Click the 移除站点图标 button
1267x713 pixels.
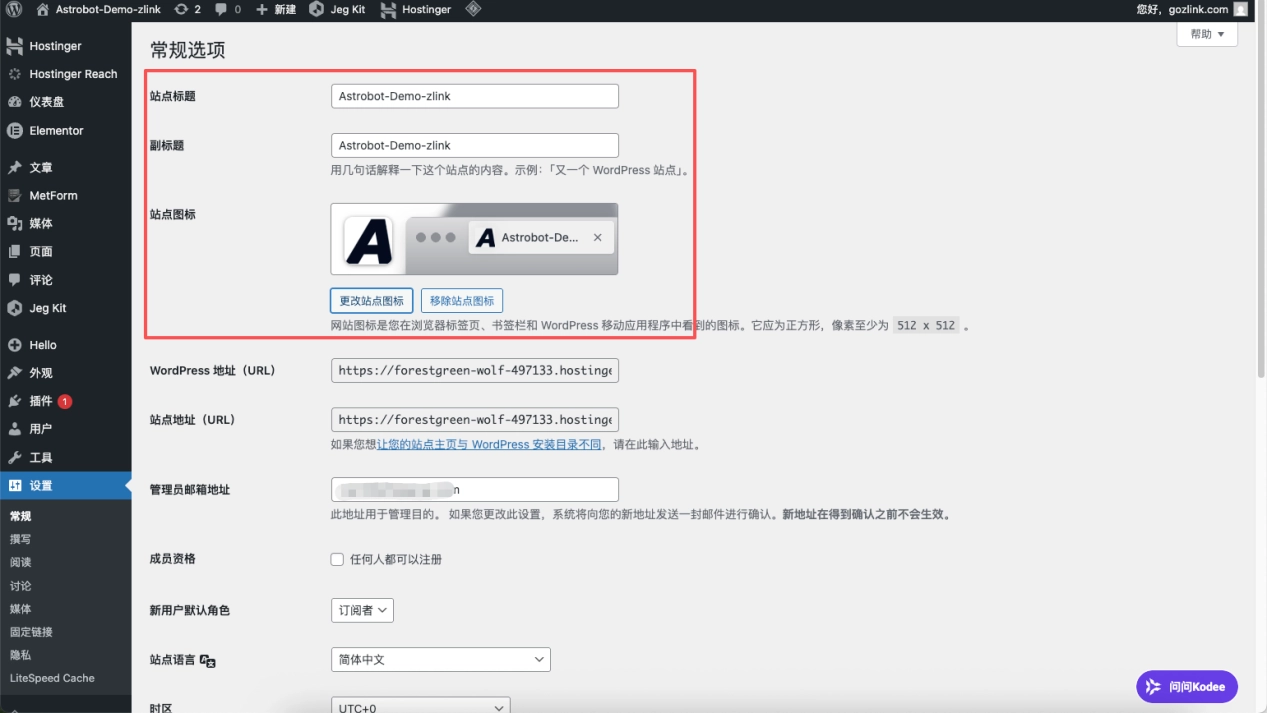click(461, 300)
